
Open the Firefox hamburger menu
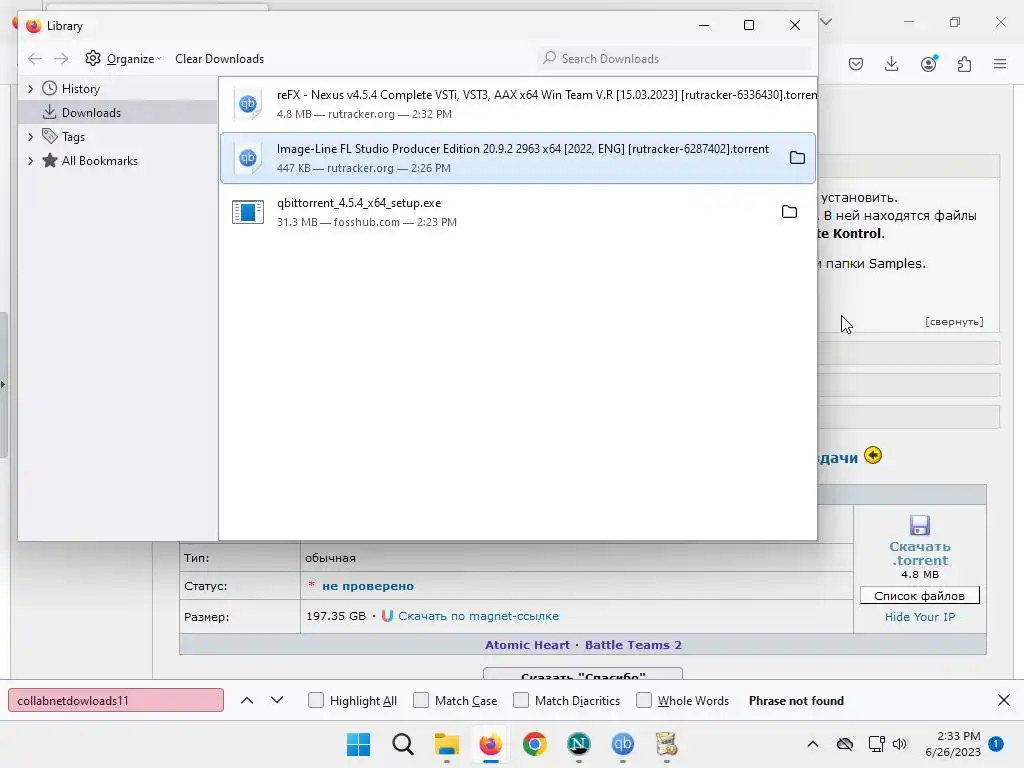1000,64
